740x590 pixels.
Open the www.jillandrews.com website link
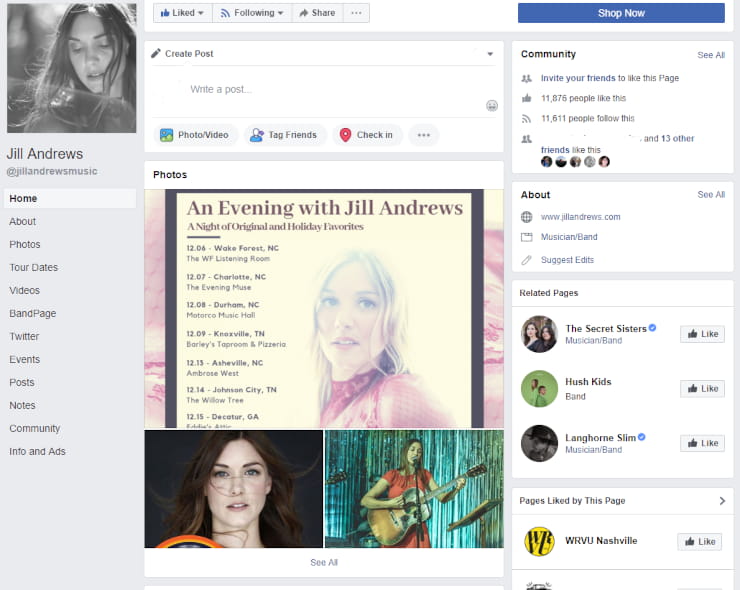tap(580, 217)
